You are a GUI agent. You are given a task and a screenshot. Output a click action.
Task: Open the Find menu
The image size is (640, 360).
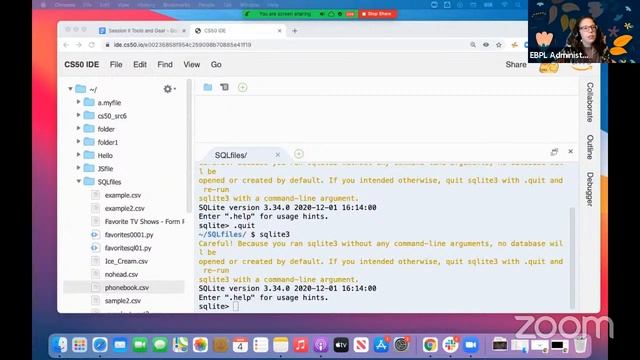coord(165,64)
